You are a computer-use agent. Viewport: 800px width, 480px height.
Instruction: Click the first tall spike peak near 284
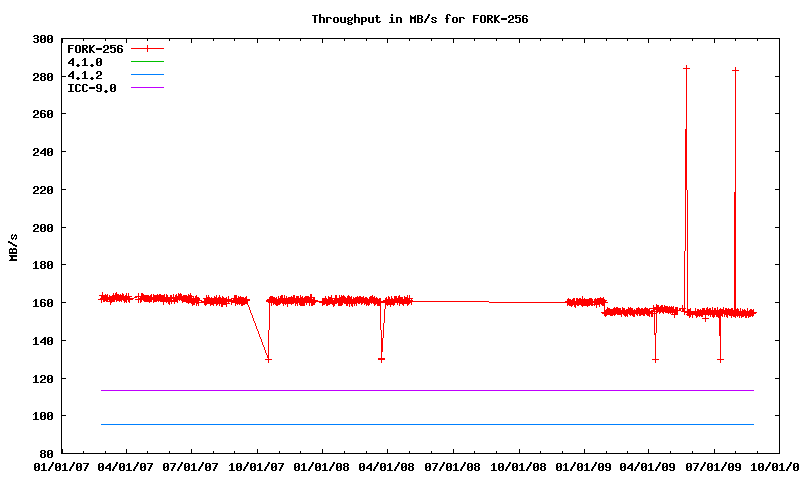pos(686,68)
